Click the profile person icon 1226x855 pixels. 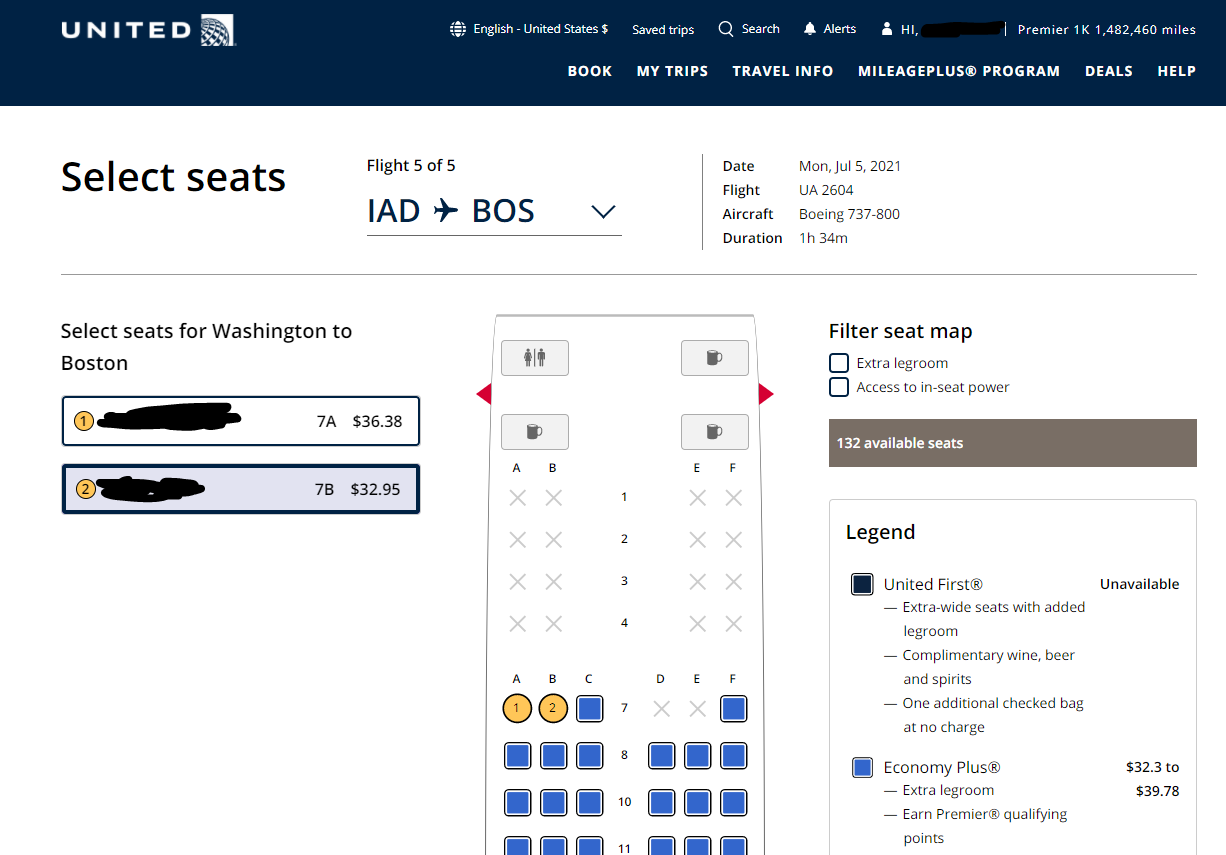(886, 30)
